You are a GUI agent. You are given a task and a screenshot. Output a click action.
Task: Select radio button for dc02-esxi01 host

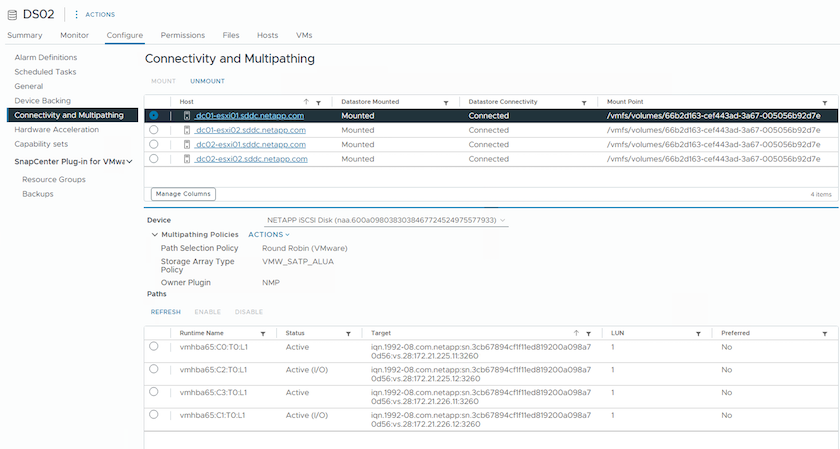154,144
